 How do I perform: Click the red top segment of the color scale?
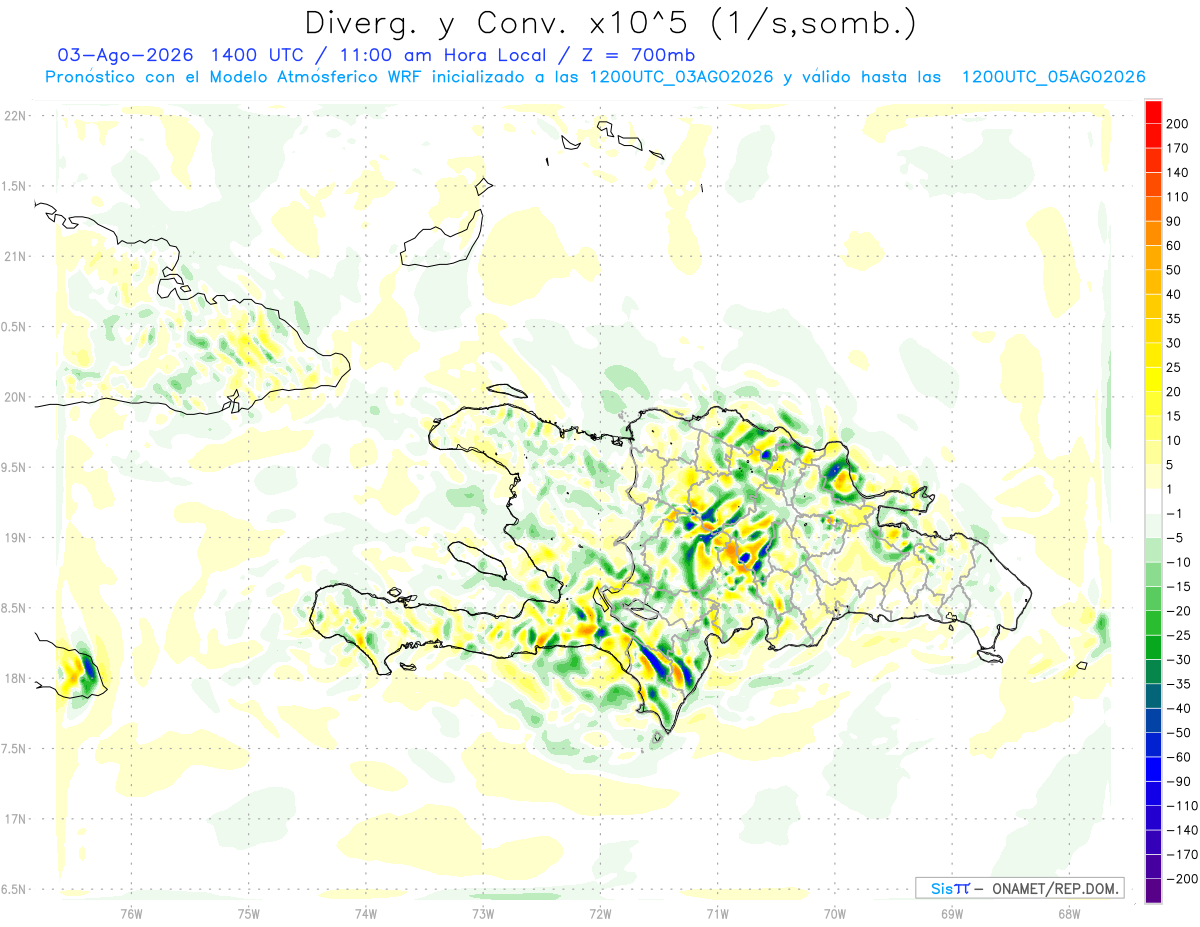[1153, 111]
